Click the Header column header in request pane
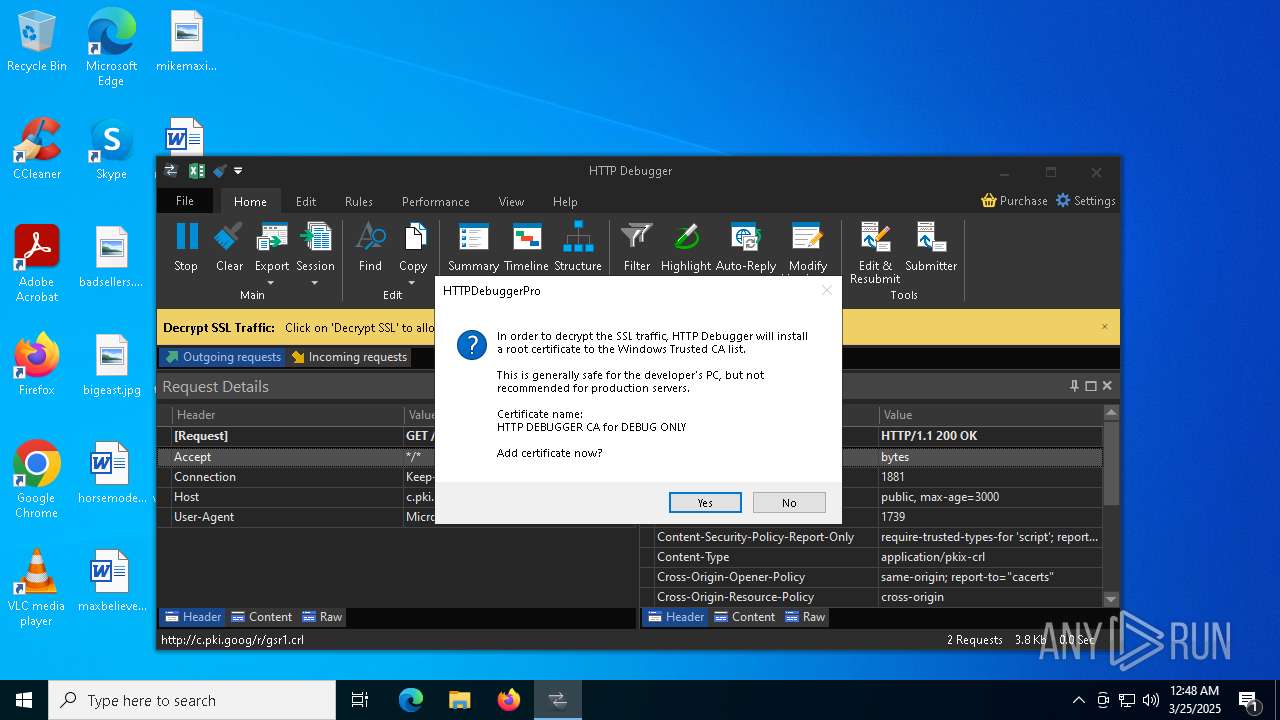Screen dimensions: 1280x720 (288, 414)
